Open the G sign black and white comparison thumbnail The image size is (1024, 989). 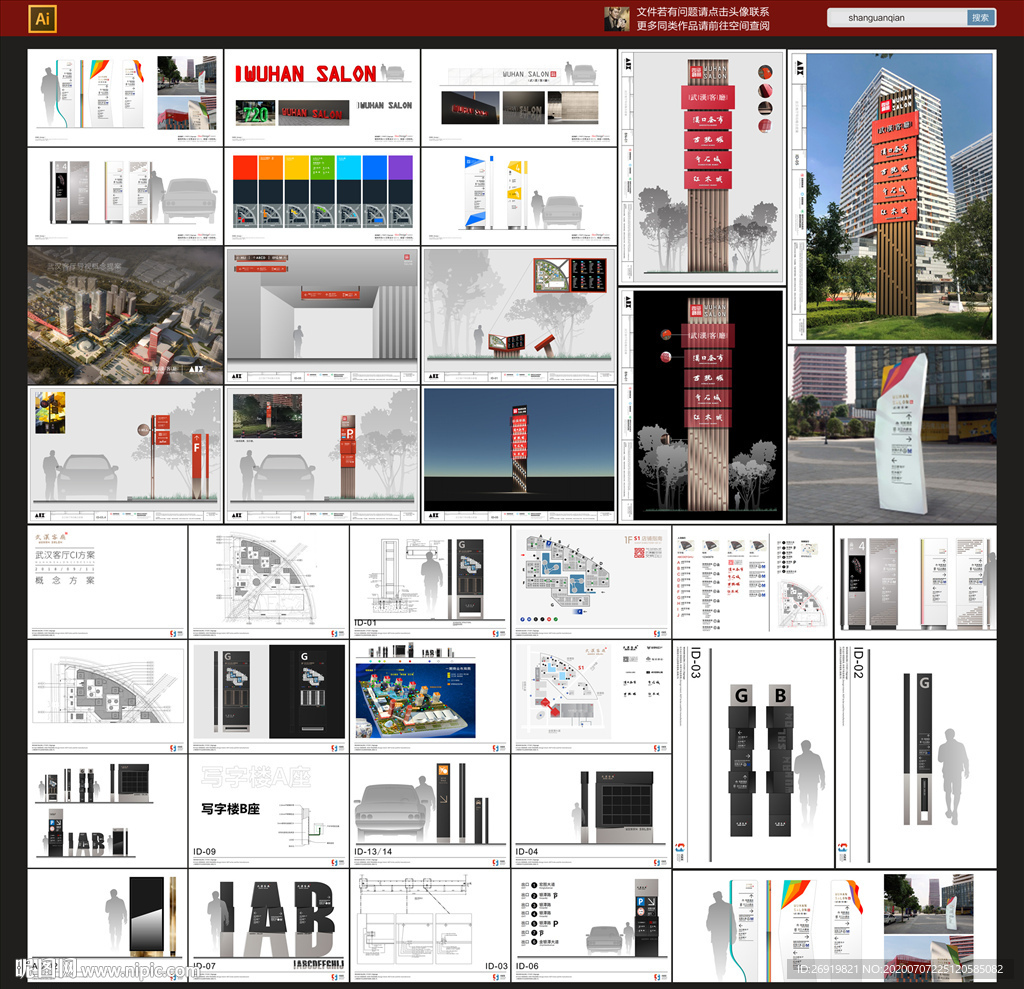(x=268, y=696)
